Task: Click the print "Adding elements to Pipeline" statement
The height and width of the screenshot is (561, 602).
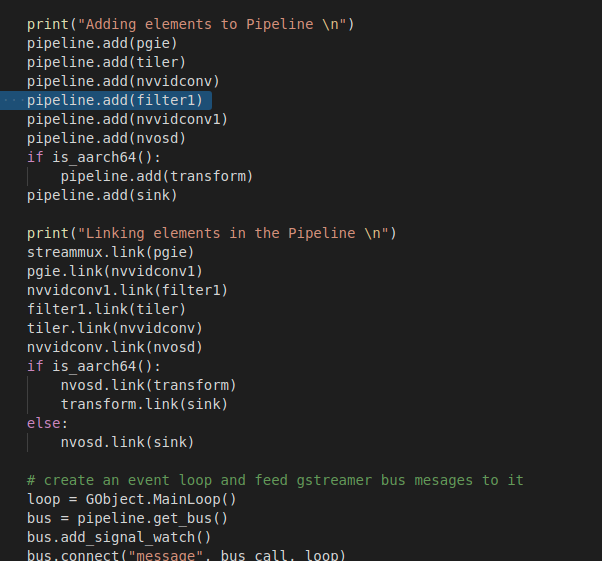Action: (190, 24)
